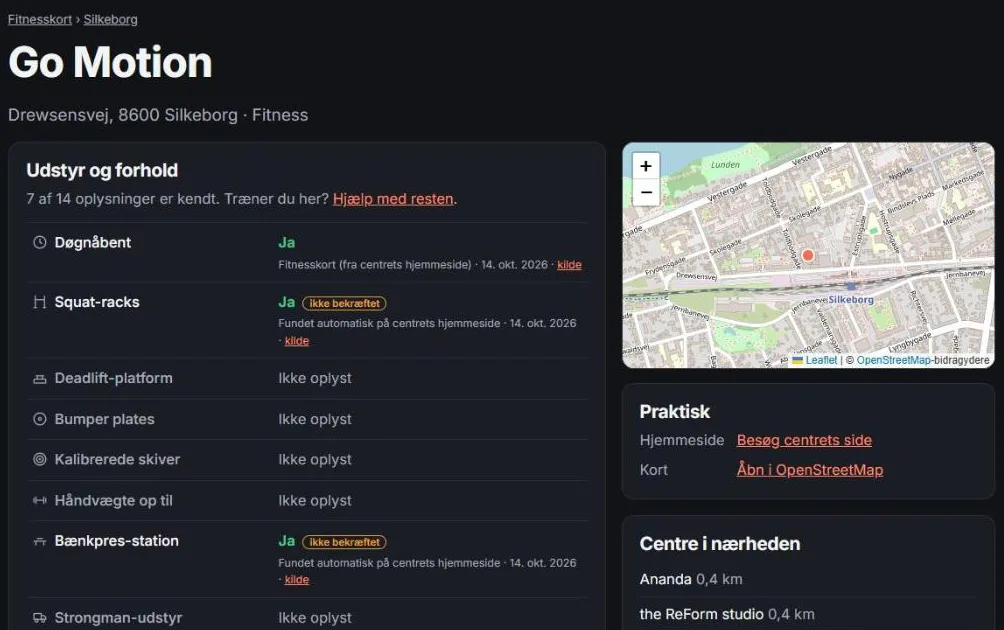Viewport: 1004px width, 630px height.
Task: Click the Fitnesskort breadcrumb link
Action: (x=40, y=19)
